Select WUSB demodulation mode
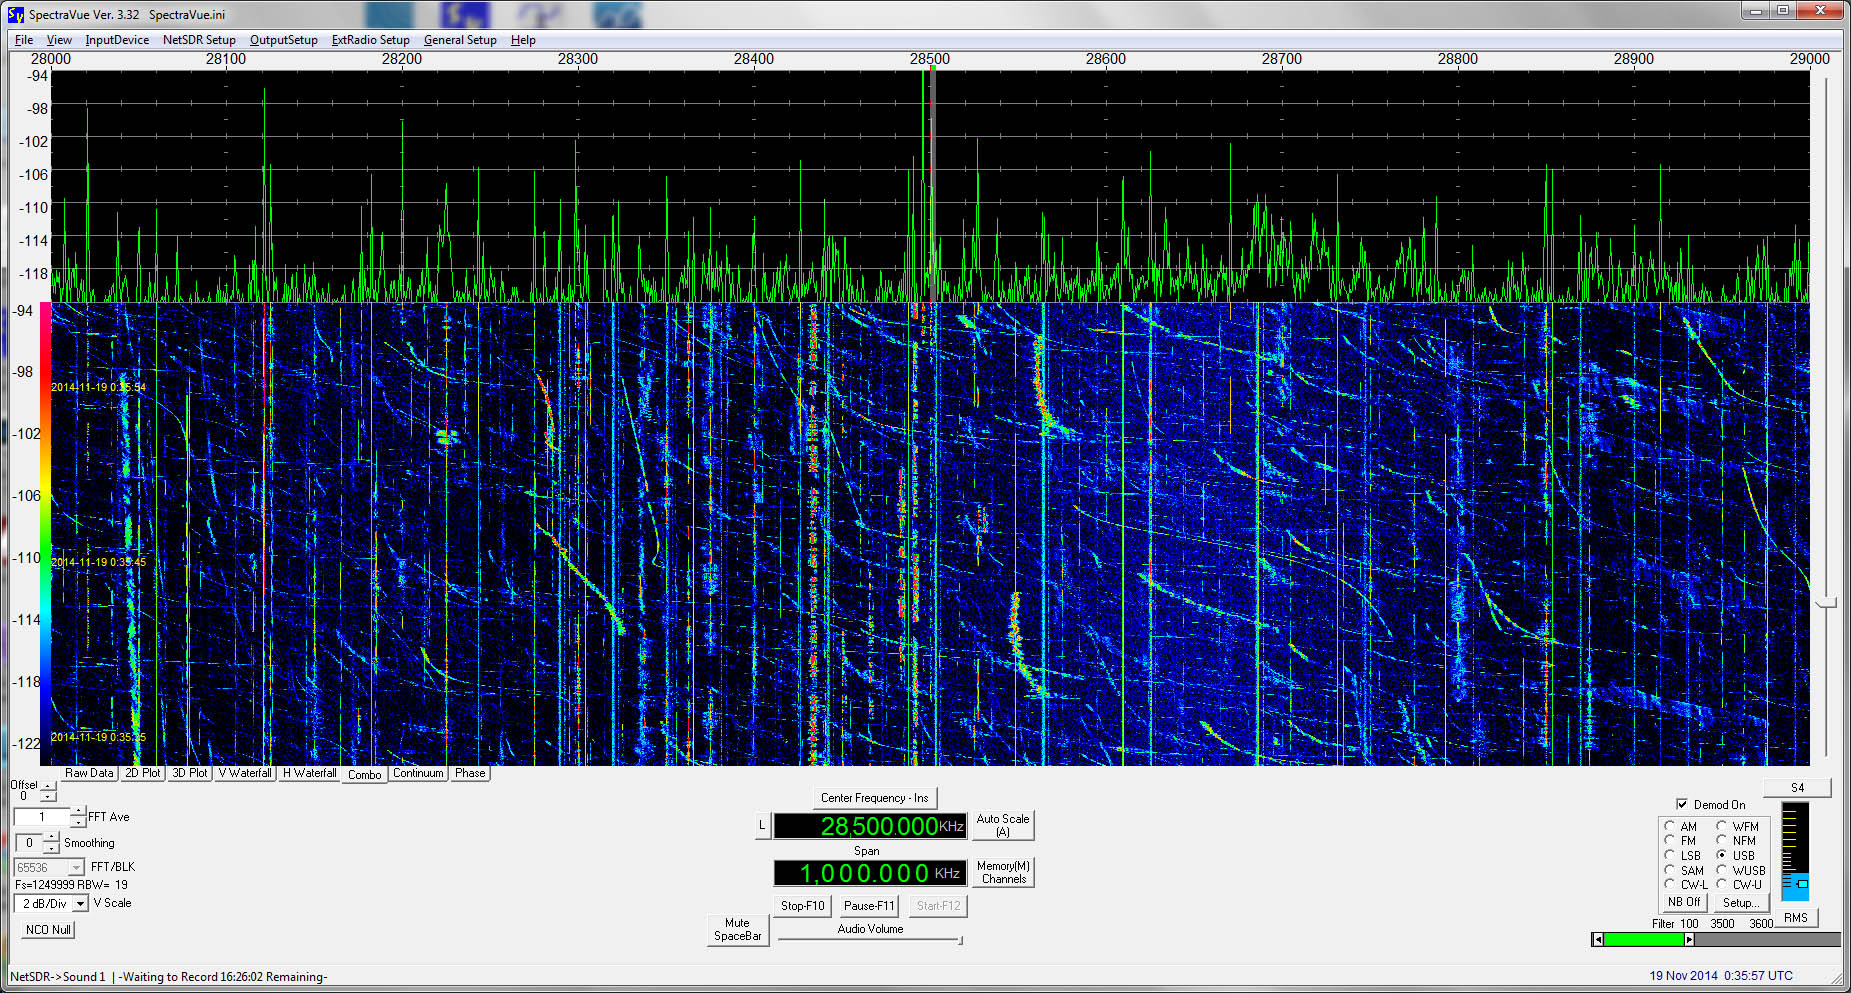 tap(1722, 870)
